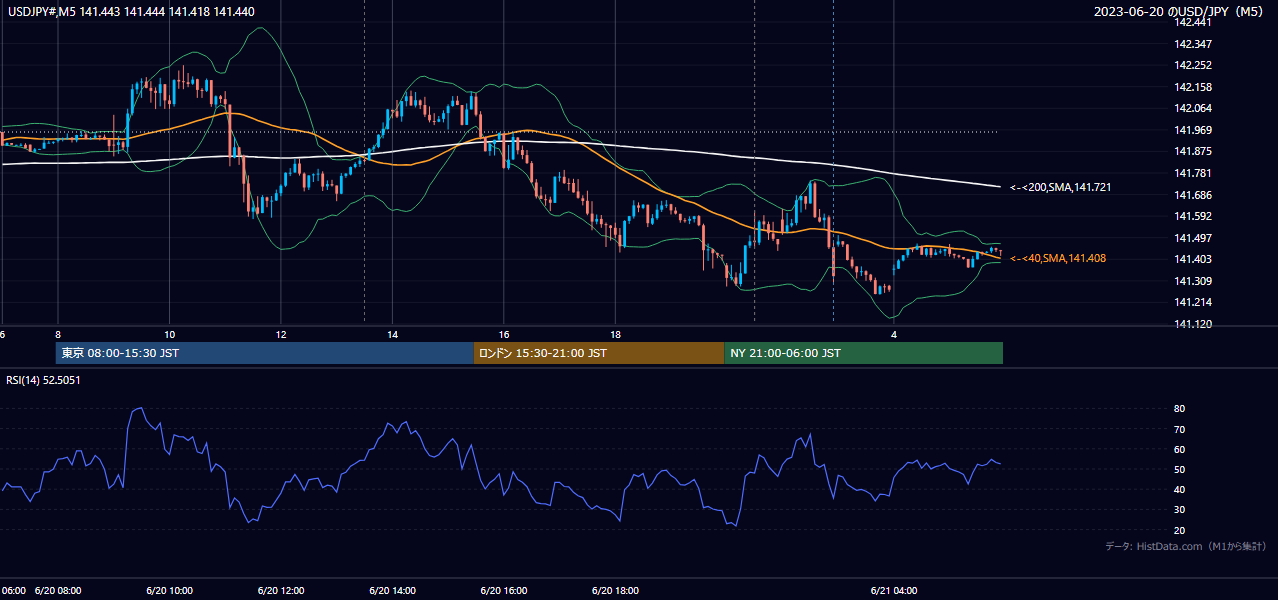Image resolution: width=1278 pixels, height=600 pixels.
Task: Click the 141.309 price axis label
Action: pyautogui.click(x=1192, y=281)
